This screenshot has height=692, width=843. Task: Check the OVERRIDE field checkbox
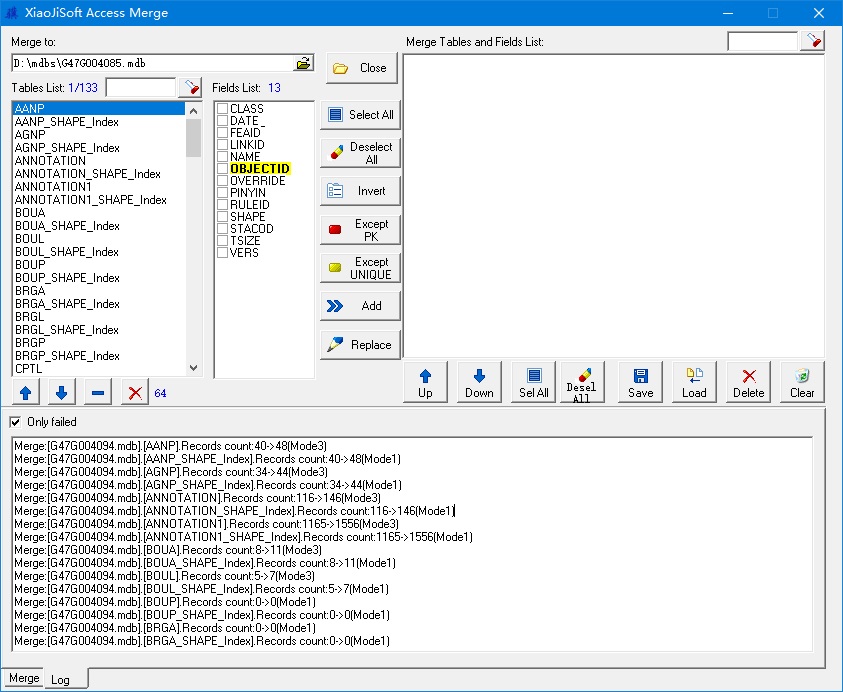[x=222, y=181]
